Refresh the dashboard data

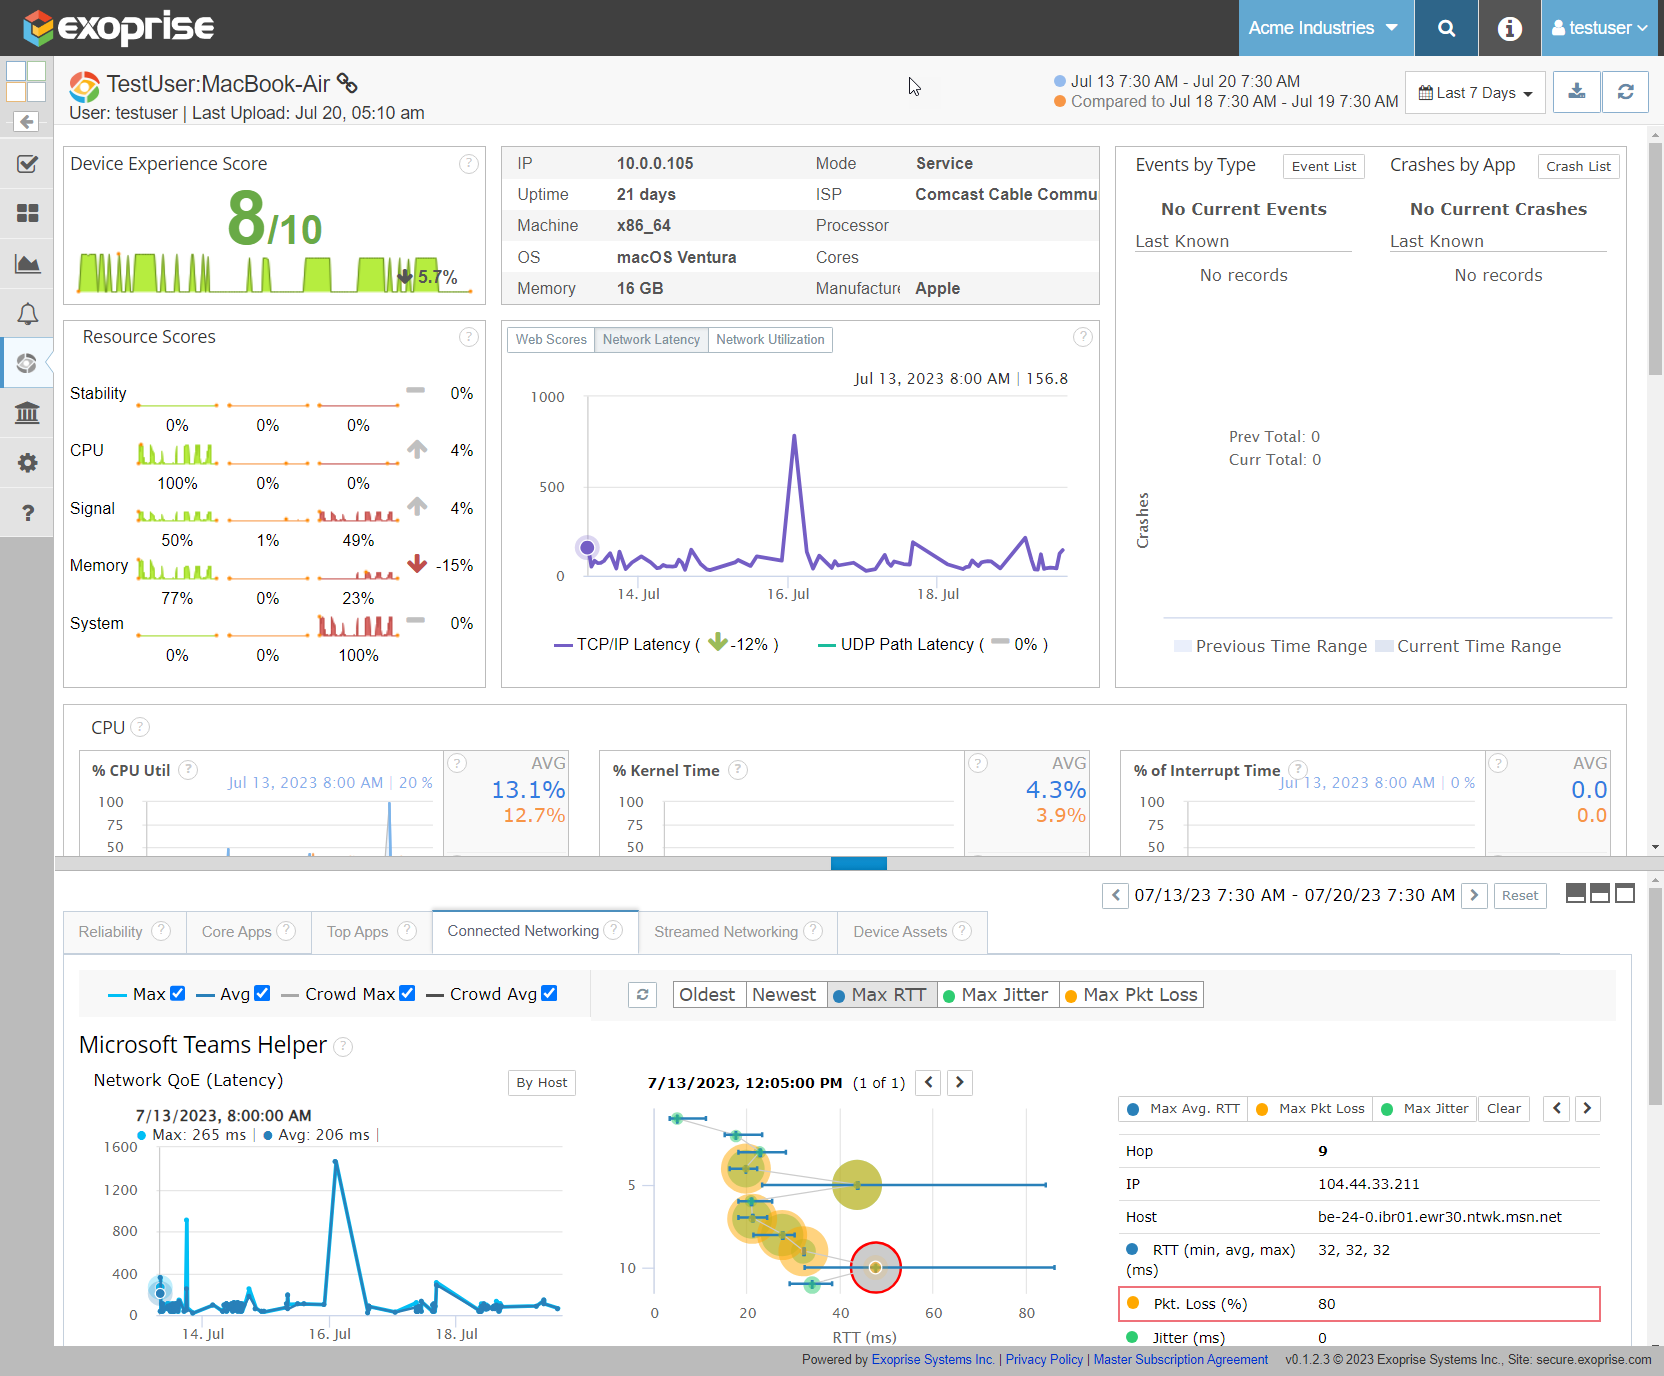[1626, 92]
